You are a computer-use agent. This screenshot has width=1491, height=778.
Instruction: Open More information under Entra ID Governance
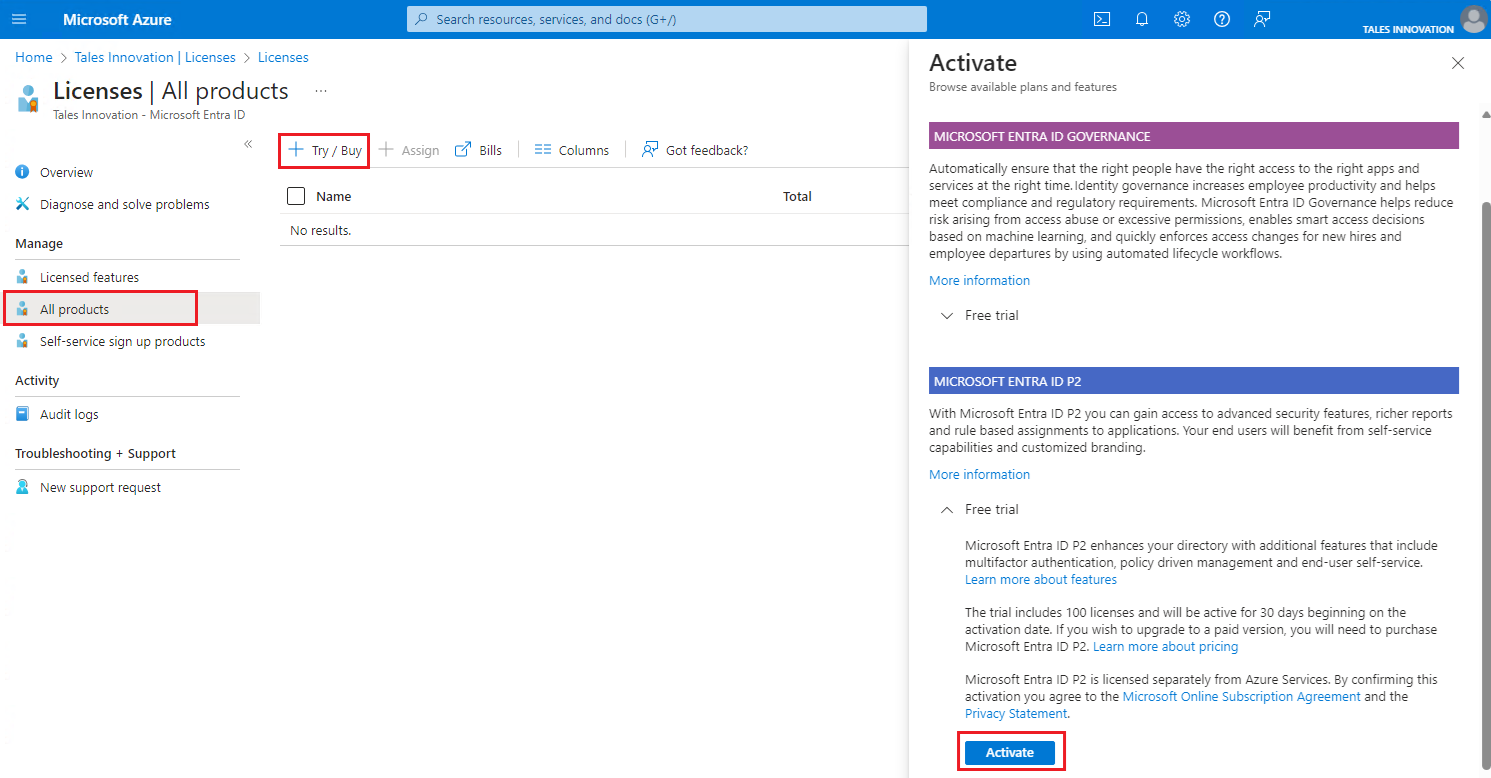pos(979,280)
